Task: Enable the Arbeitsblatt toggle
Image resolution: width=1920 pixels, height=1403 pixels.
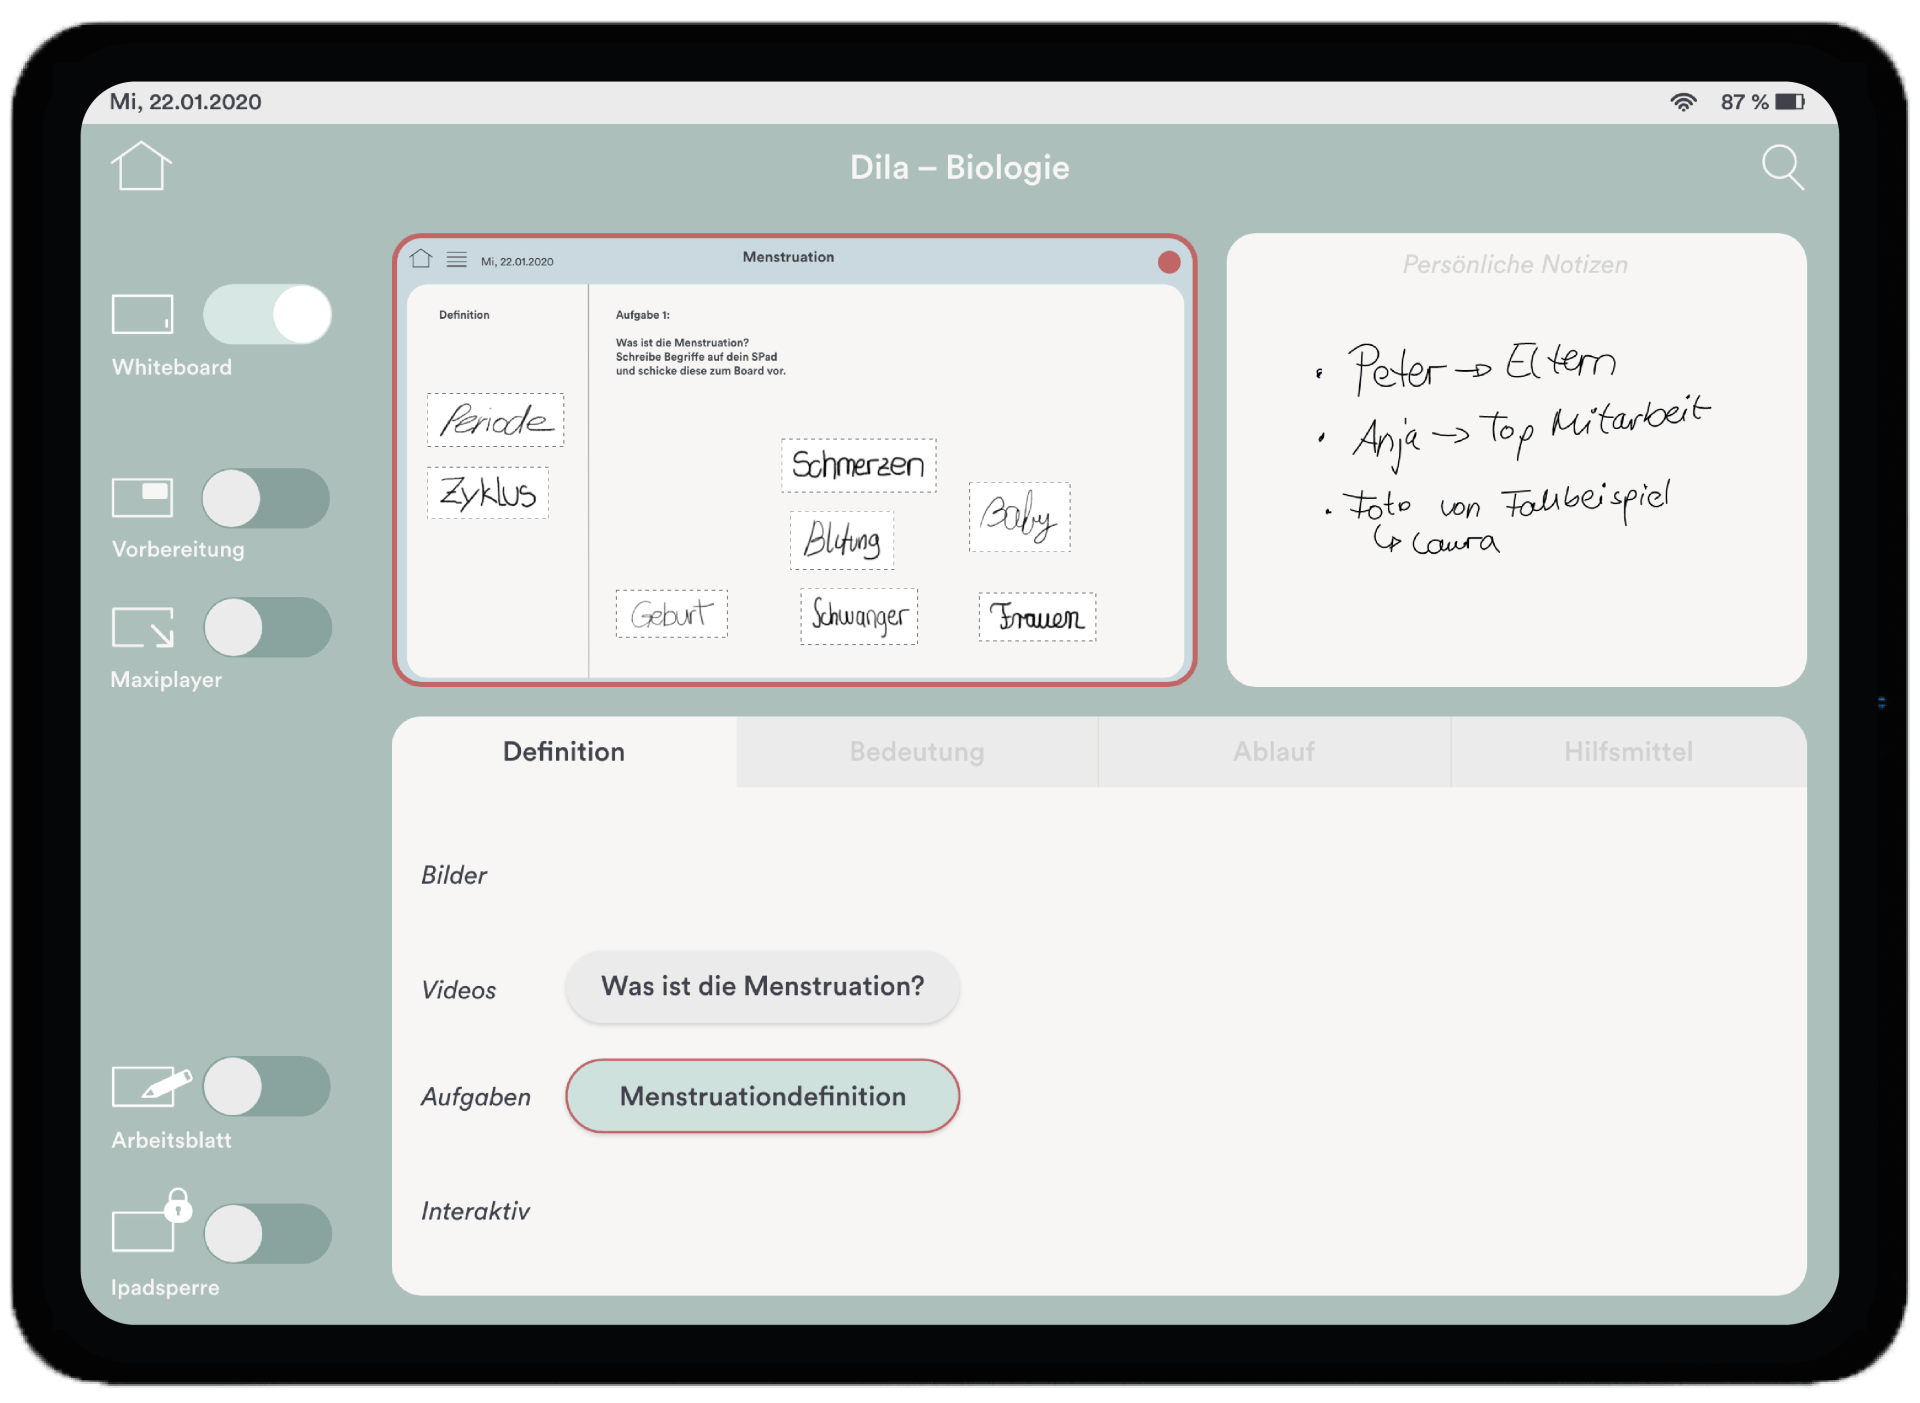Action: click(266, 1086)
